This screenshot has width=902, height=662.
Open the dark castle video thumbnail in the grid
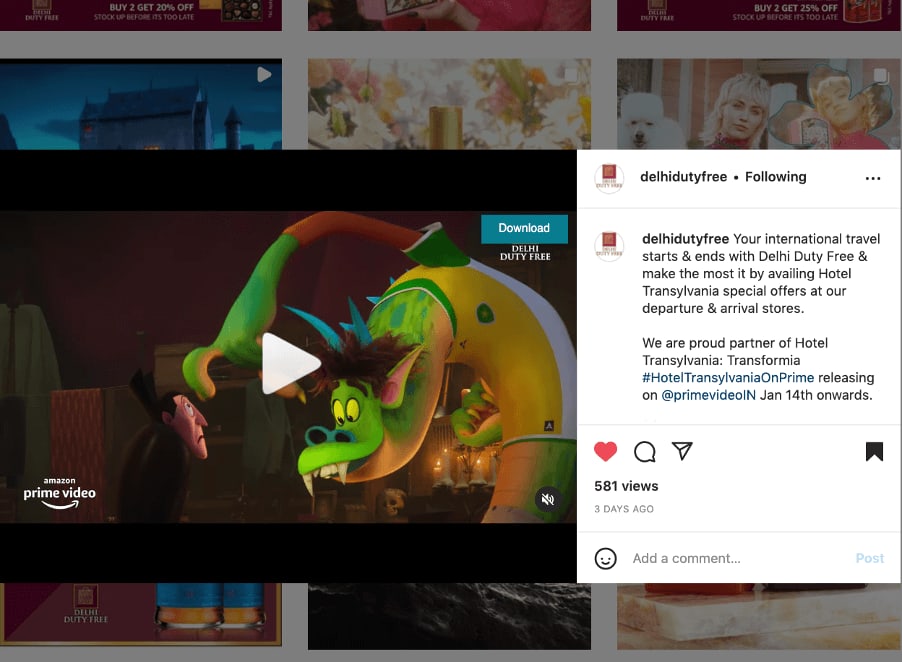141,104
